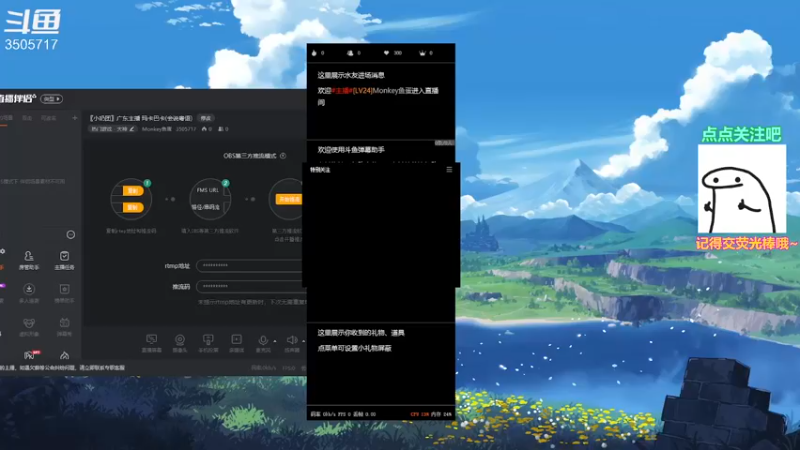Open the OBS push mode help icon
This screenshot has height=450, width=800.
pos(283,156)
